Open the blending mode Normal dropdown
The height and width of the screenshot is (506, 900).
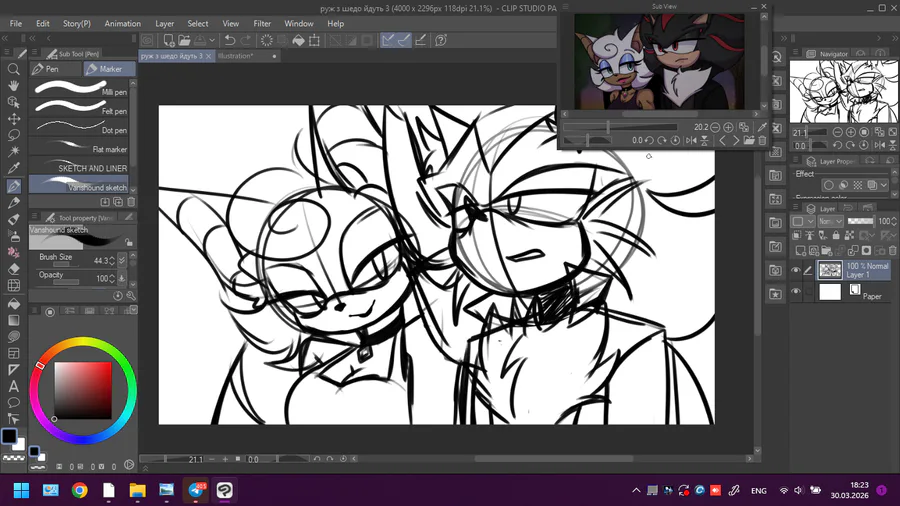coord(831,221)
